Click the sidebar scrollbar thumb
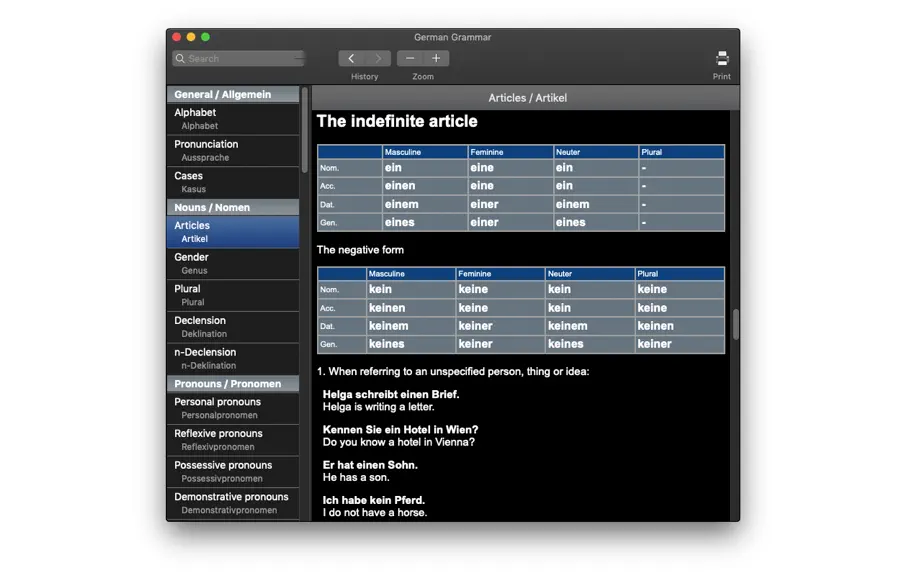Viewport: 922px width, 576px height. [x=305, y=130]
